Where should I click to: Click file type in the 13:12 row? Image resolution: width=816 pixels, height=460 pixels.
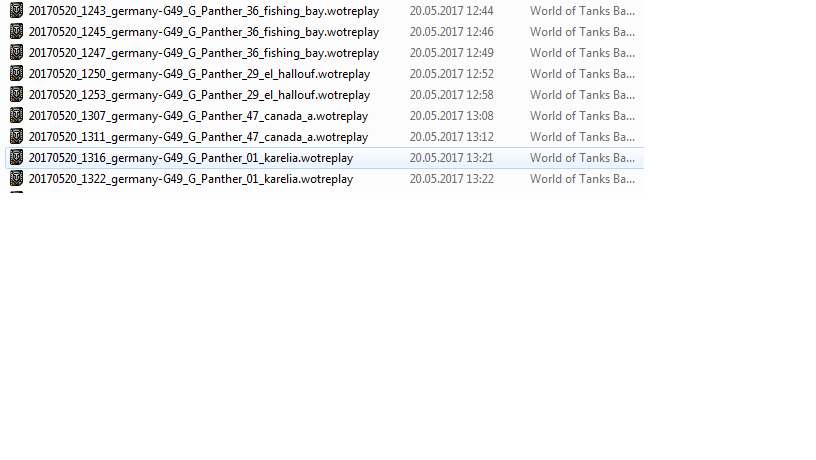[x=582, y=137]
